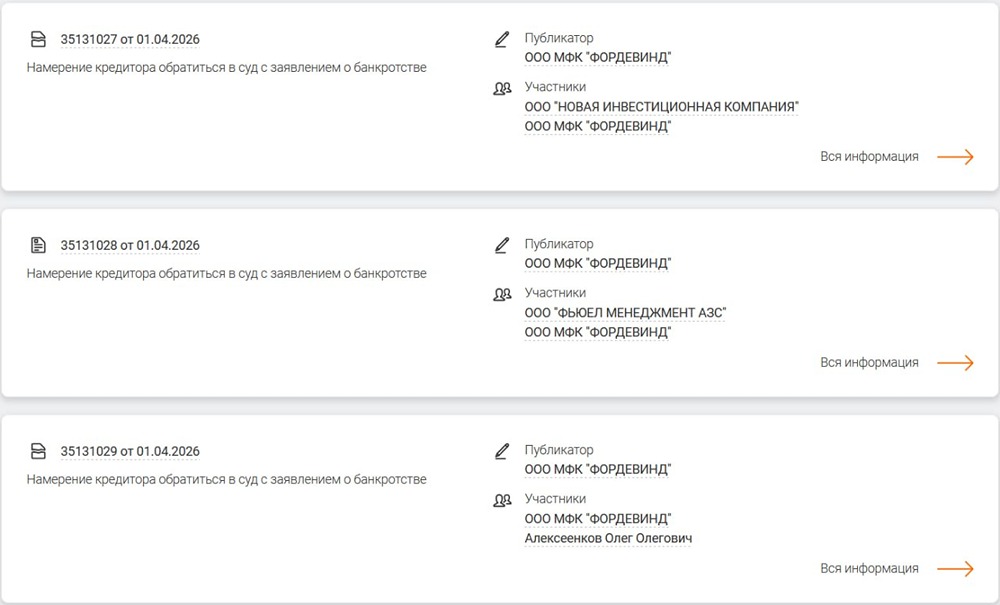This screenshot has width=1000, height=605.
Task: Click the pencil publisher icon in the third card
Action: point(501,451)
